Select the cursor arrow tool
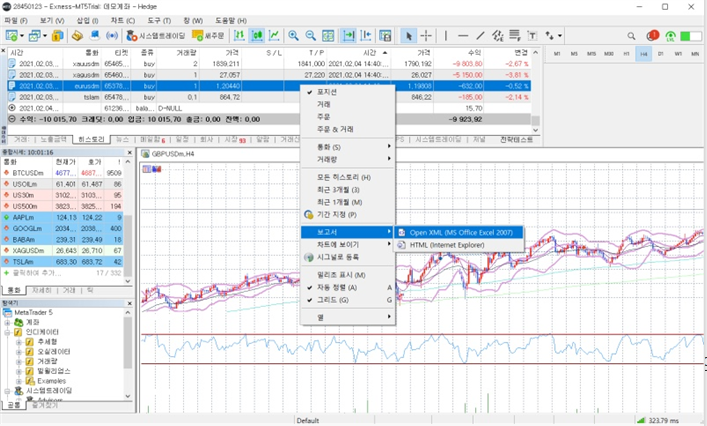The image size is (707, 426). (x=409, y=36)
